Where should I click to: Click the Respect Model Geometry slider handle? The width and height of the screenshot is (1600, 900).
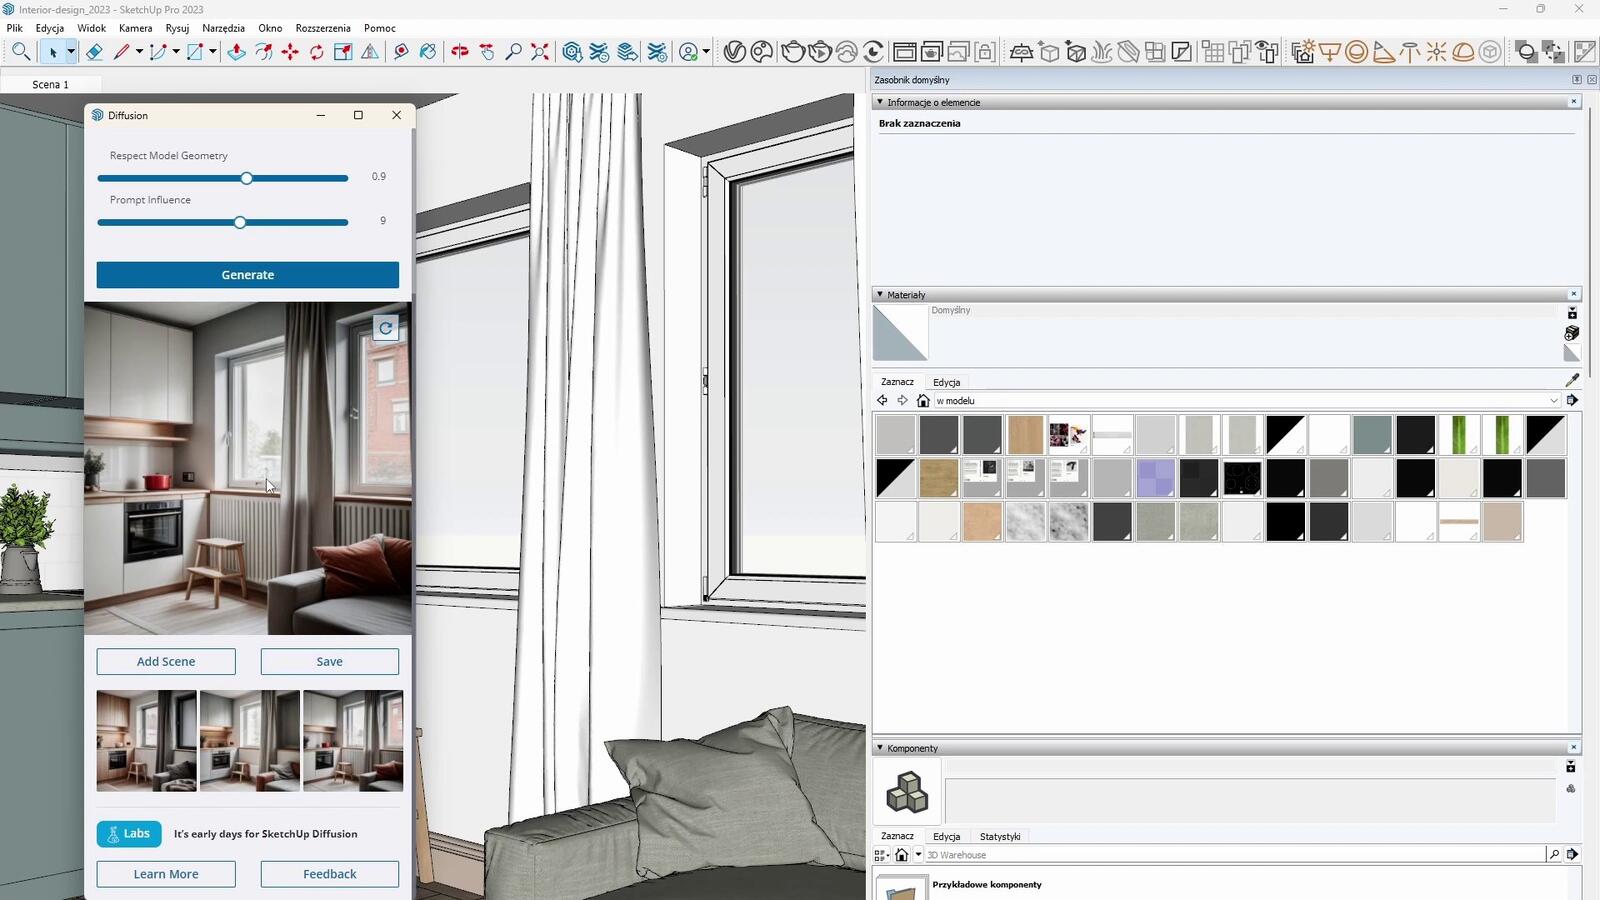coord(246,178)
